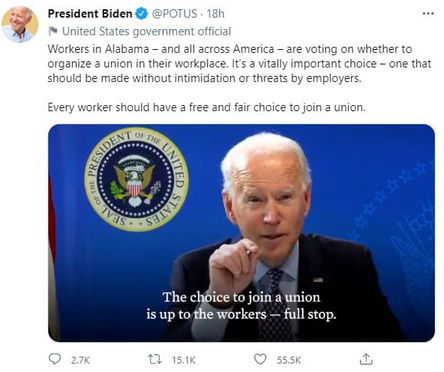The width and height of the screenshot is (444, 372).
Task: Click the flag icon next to government official label
Action: click(53, 31)
